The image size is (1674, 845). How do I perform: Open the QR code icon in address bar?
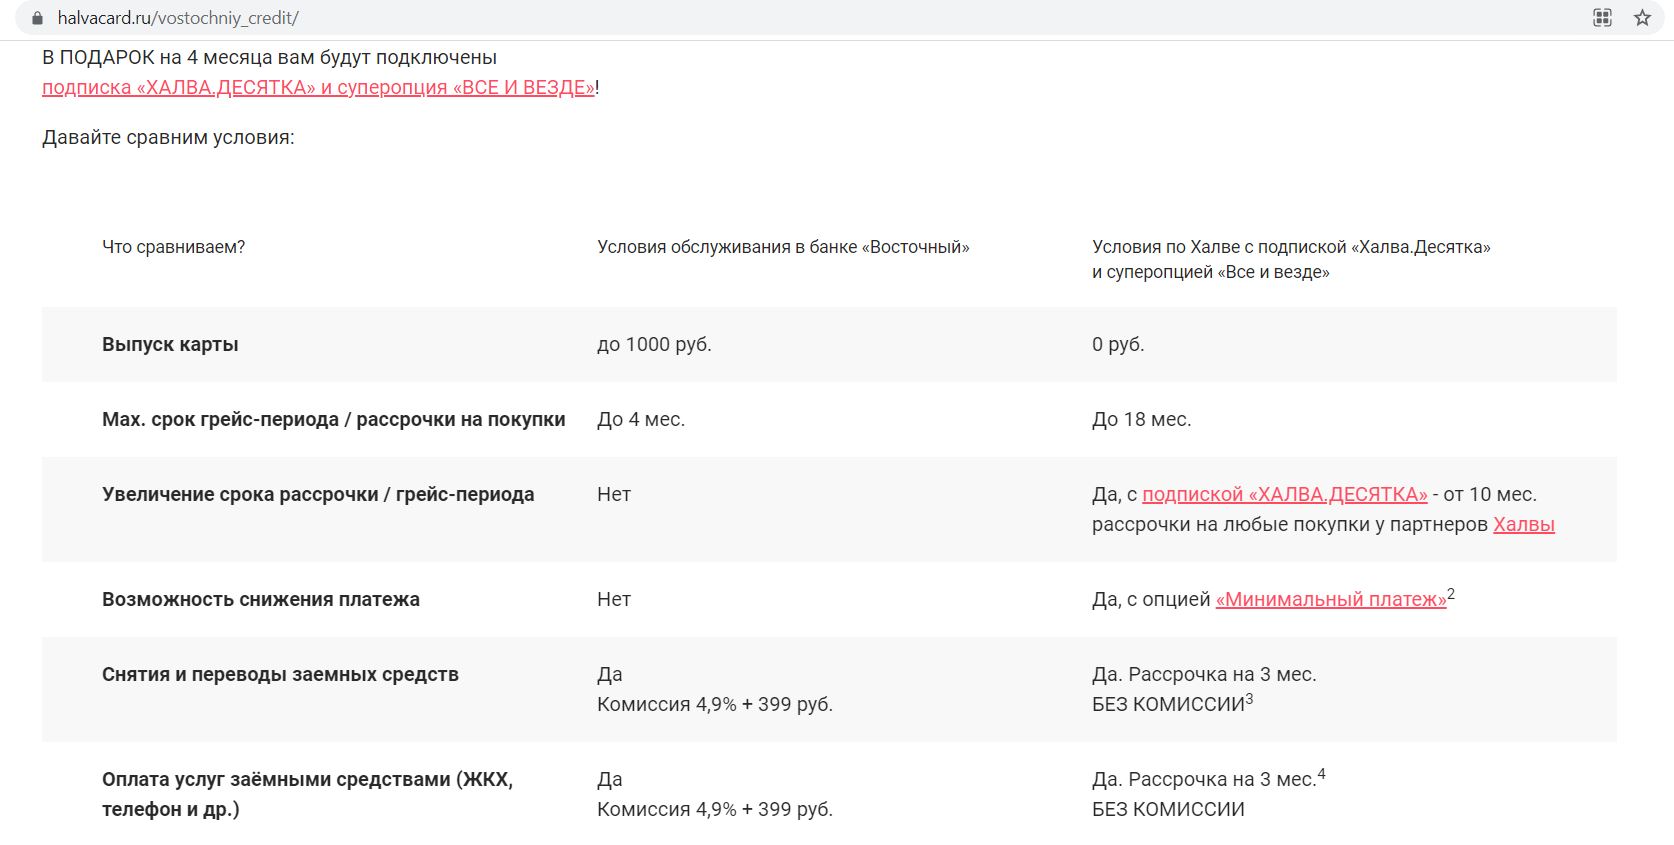[x=1602, y=18]
